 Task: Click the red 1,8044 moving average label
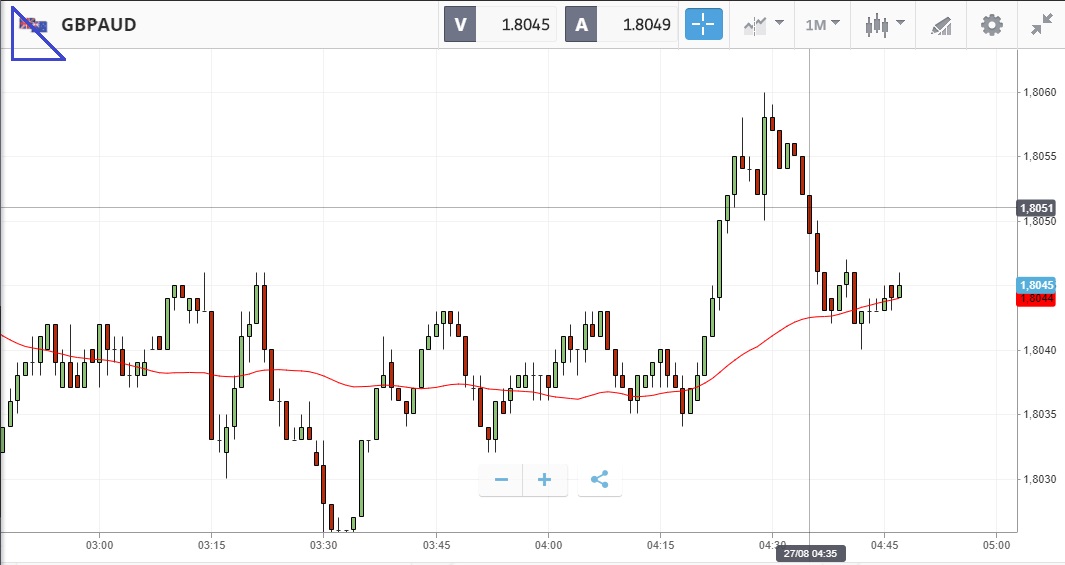[x=1036, y=299]
